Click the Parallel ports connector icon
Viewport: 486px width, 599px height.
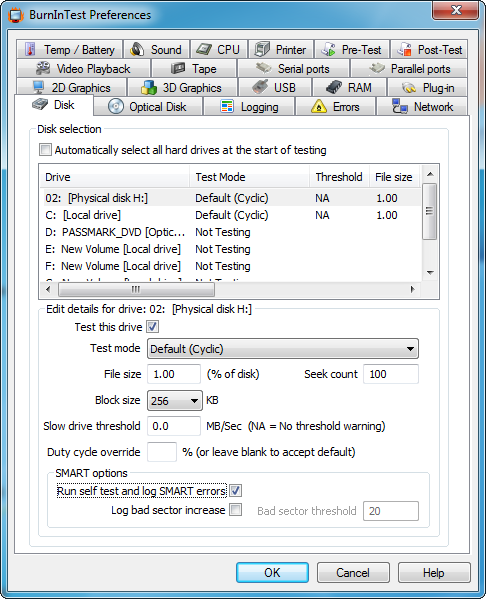[377, 68]
